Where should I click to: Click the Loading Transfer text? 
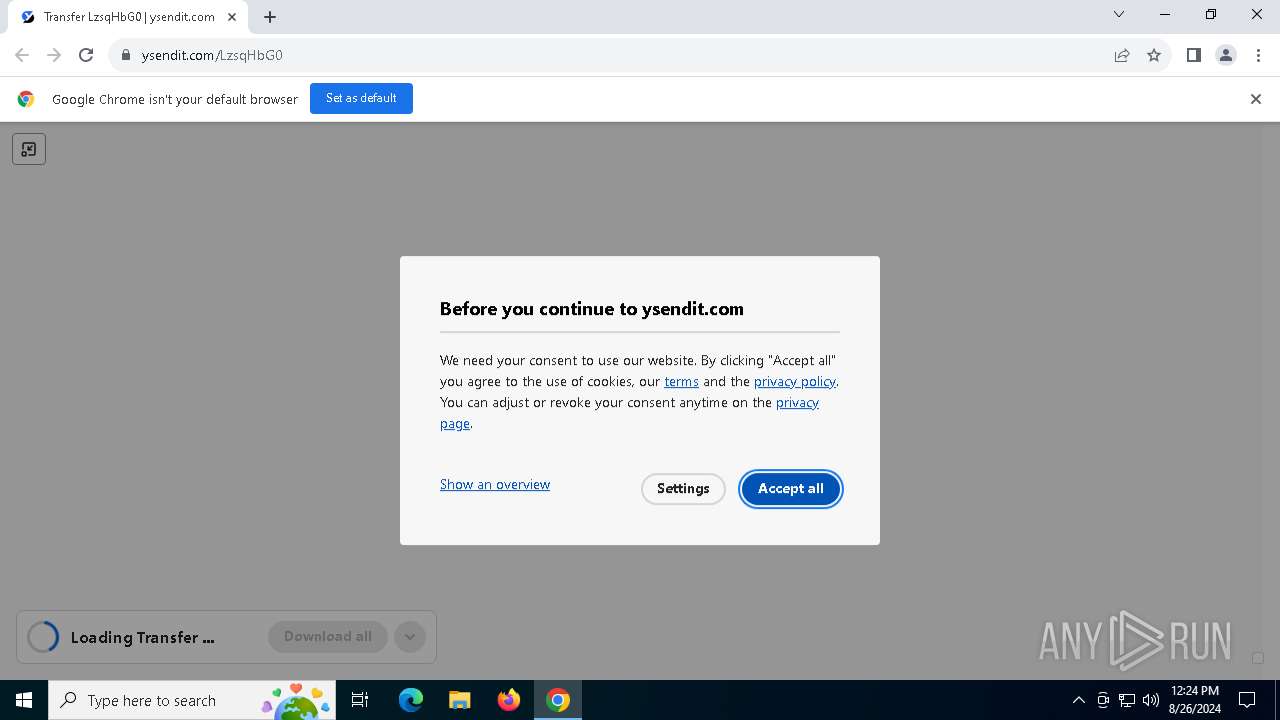142,637
